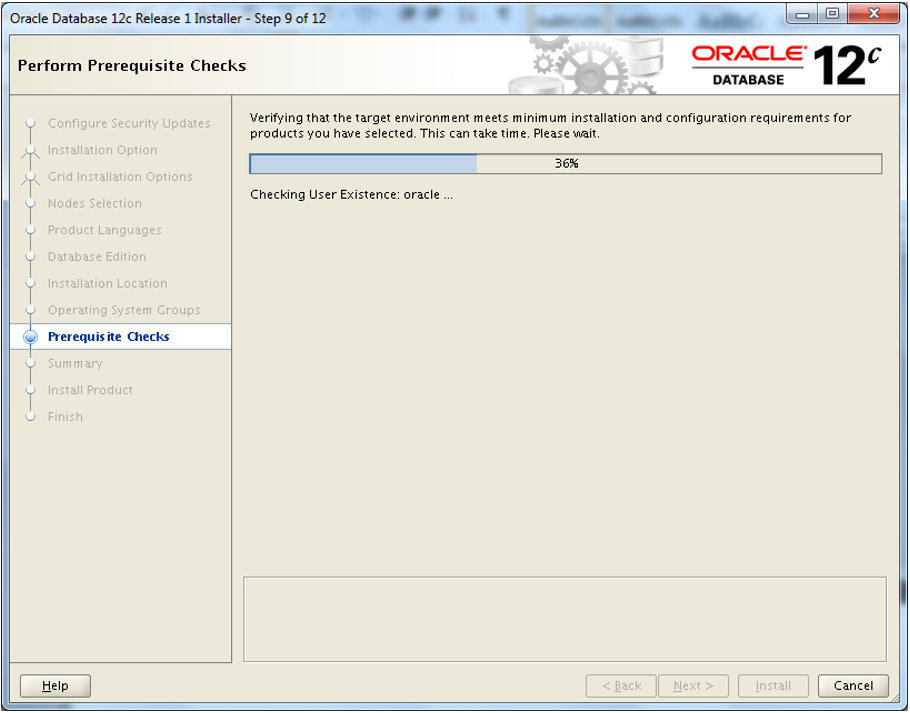Click the active Prerequisite Checks step bullet
The image size is (910, 713).
[x=30, y=336]
